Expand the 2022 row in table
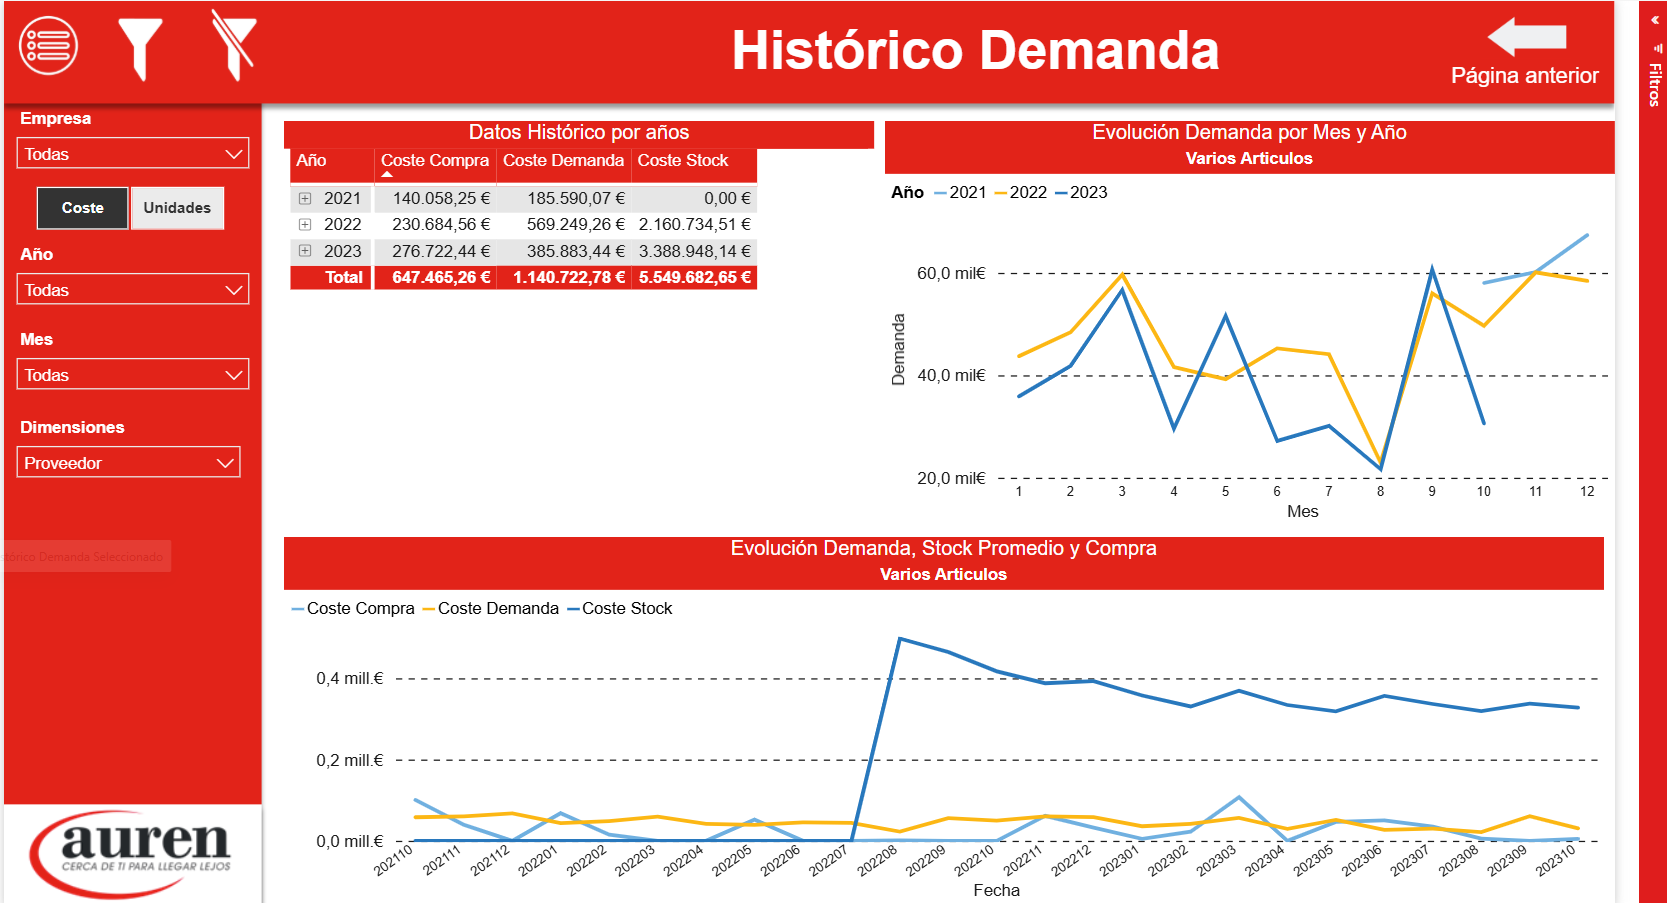 point(305,225)
